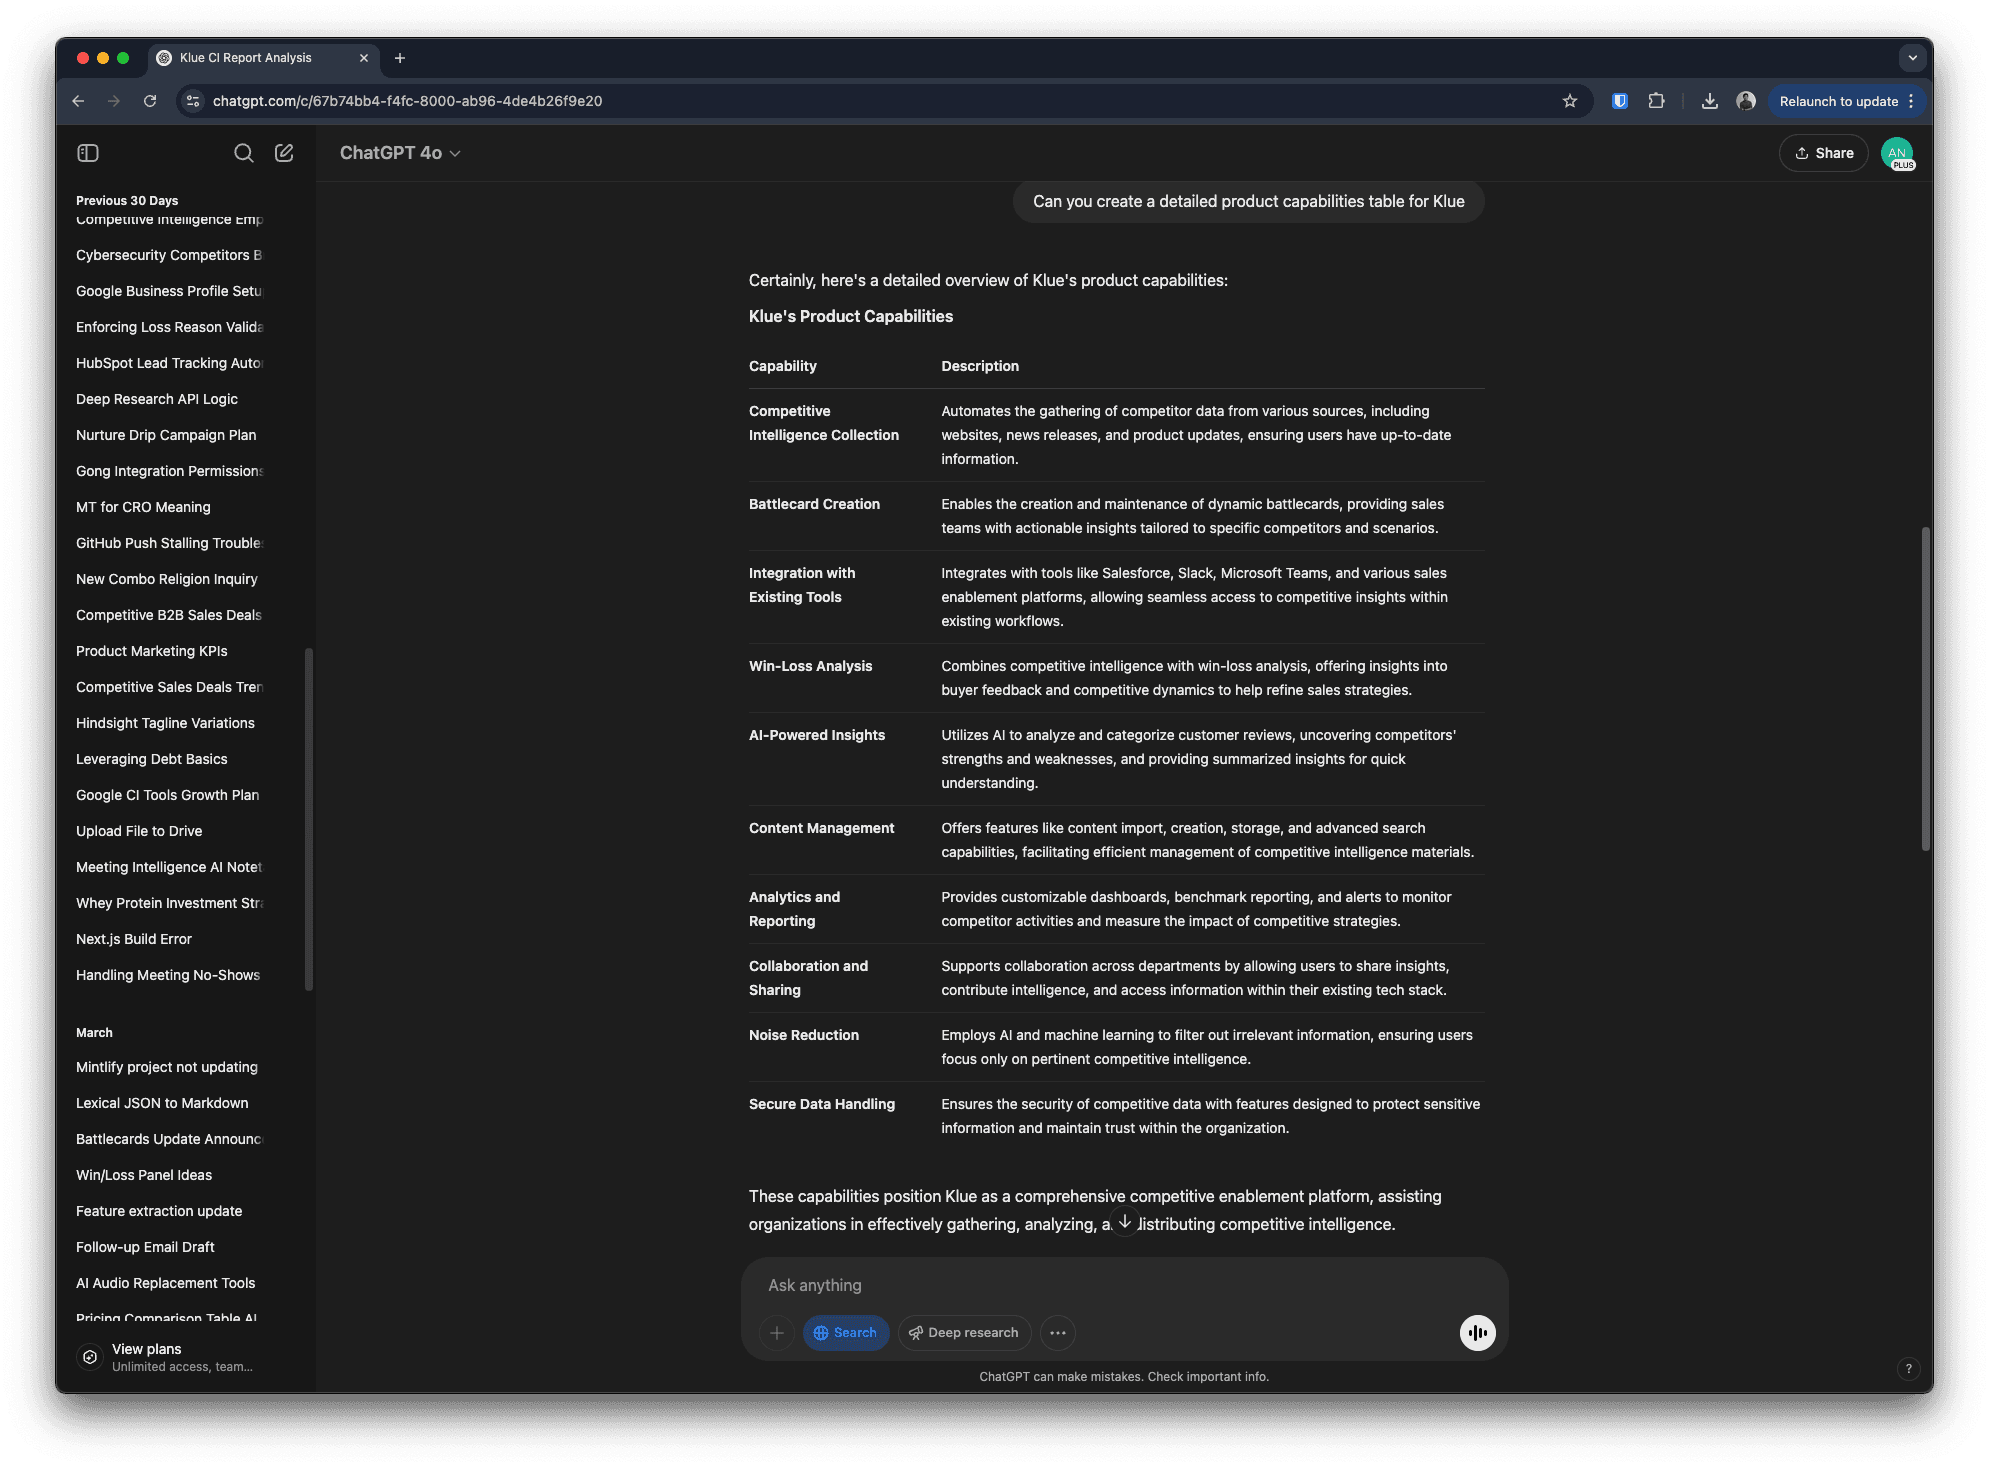Screen dimensions: 1989x1467
Task: Click the sidebar history scrollbar
Action: pyautogui.click(x=309, y=820)
